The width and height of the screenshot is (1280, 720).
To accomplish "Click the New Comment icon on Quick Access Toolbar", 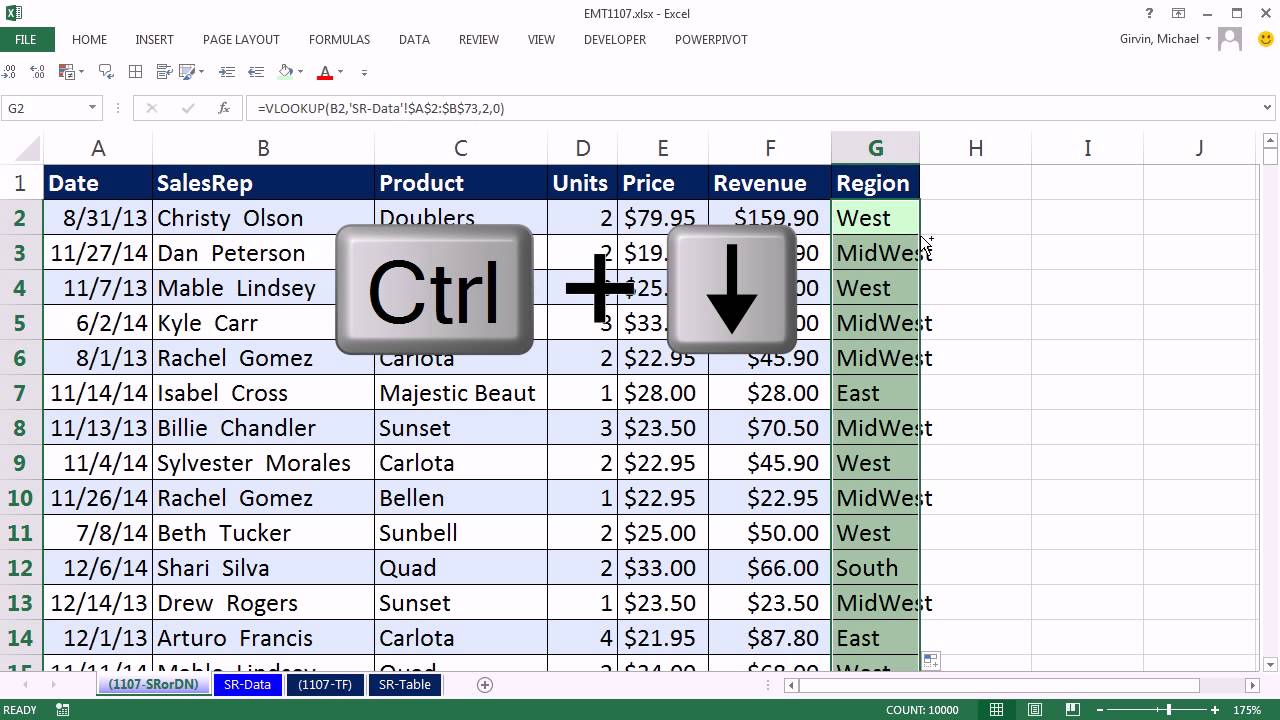I will 106,72.
